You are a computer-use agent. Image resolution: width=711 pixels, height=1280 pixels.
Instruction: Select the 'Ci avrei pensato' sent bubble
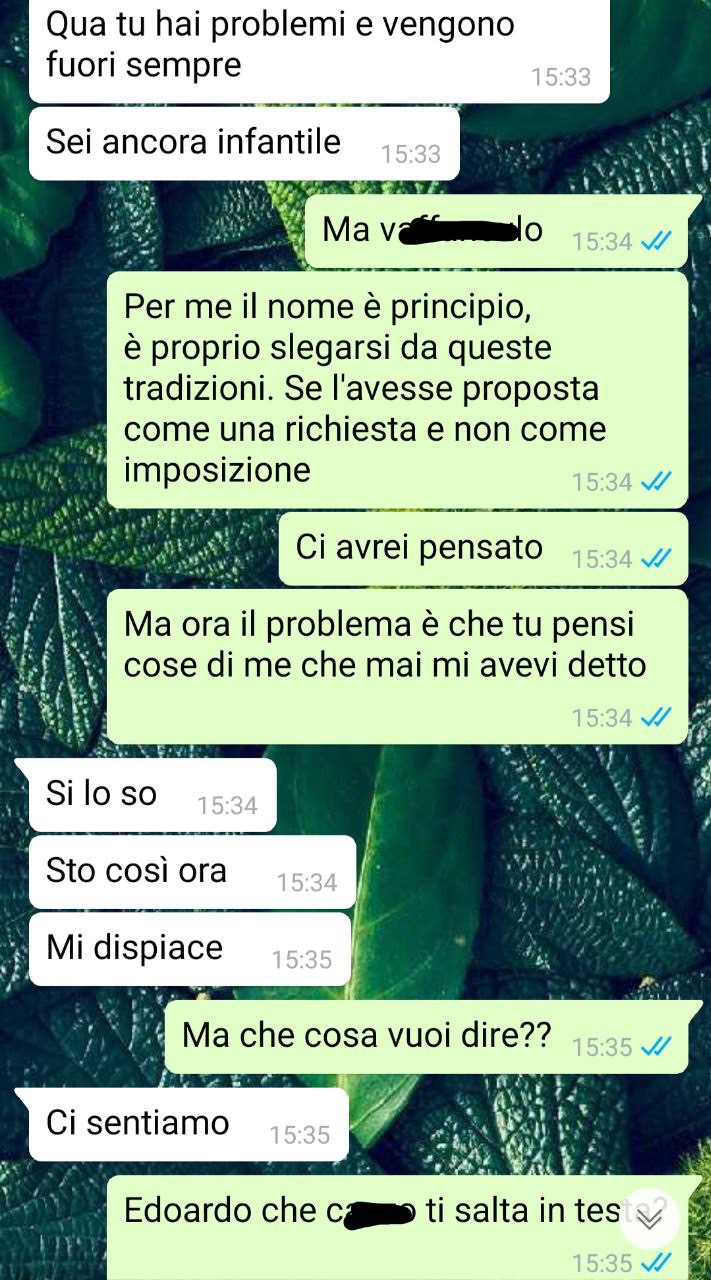pyautogui.click(x=483, y=549)
